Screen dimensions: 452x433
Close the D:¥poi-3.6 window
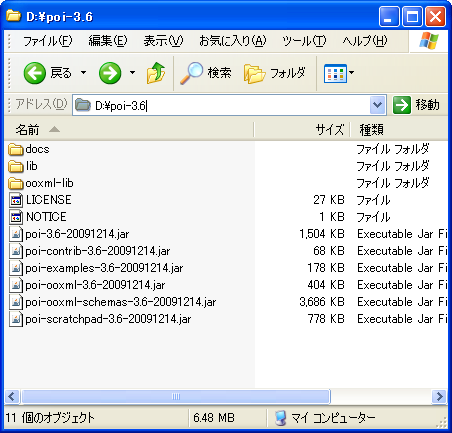436,17
